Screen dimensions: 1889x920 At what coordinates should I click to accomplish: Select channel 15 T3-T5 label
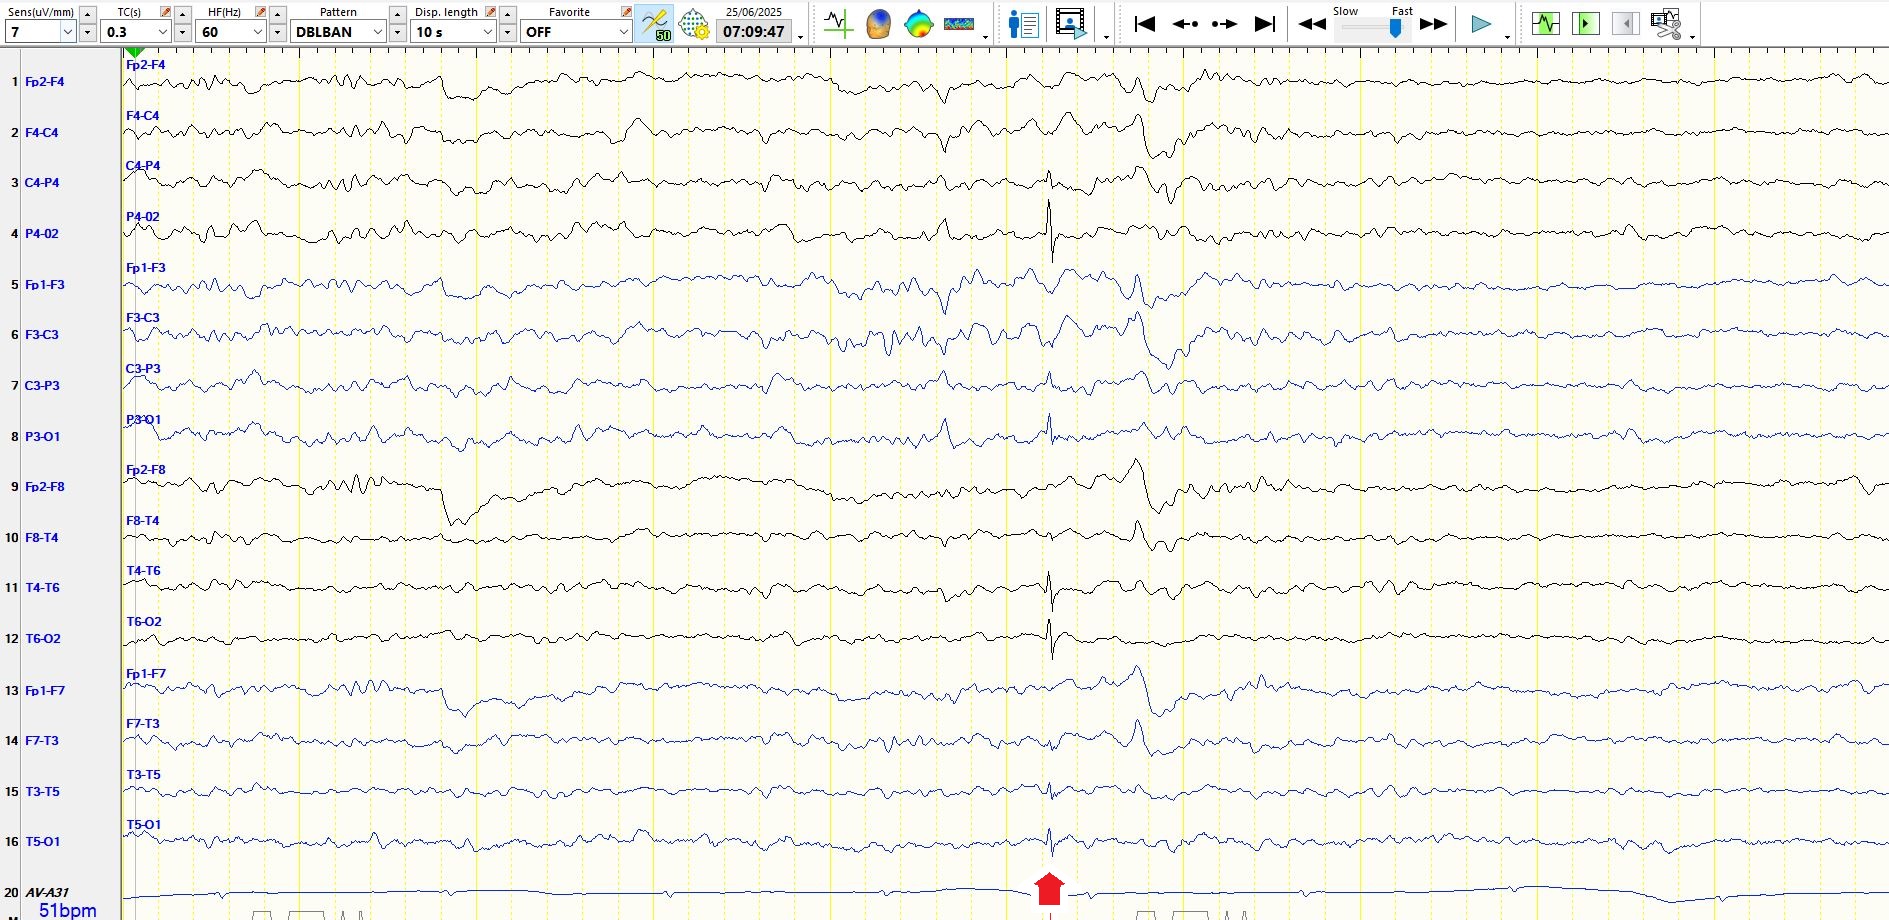[42, 792]
